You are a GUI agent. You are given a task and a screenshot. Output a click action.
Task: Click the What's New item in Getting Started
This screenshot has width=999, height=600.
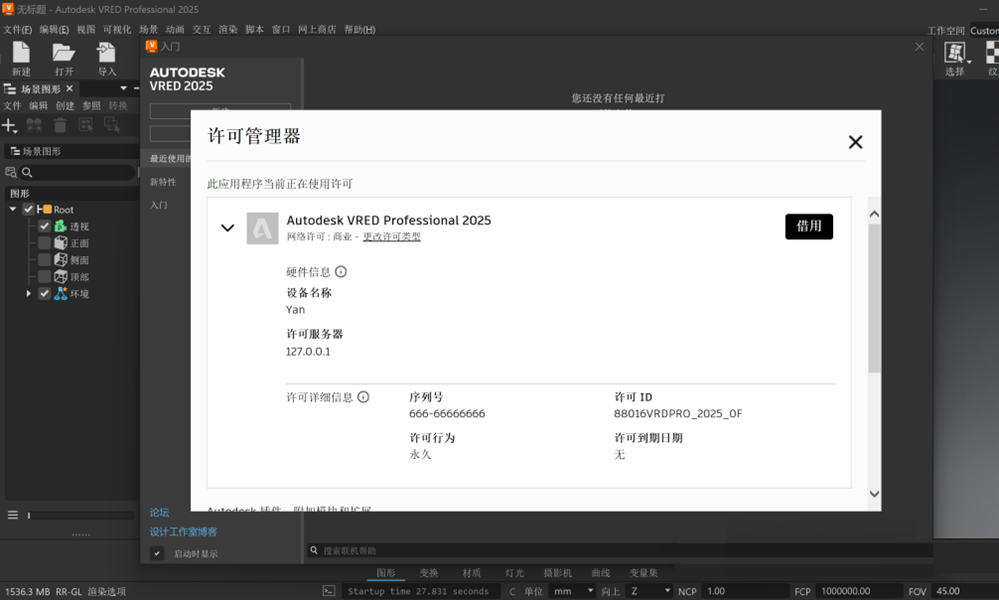click(162, 182)
